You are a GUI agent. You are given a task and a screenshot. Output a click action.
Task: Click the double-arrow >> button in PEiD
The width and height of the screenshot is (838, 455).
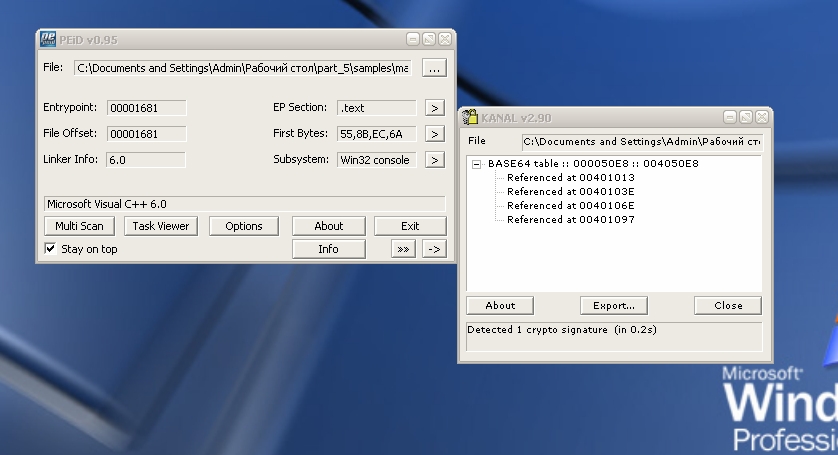[403, 249]
